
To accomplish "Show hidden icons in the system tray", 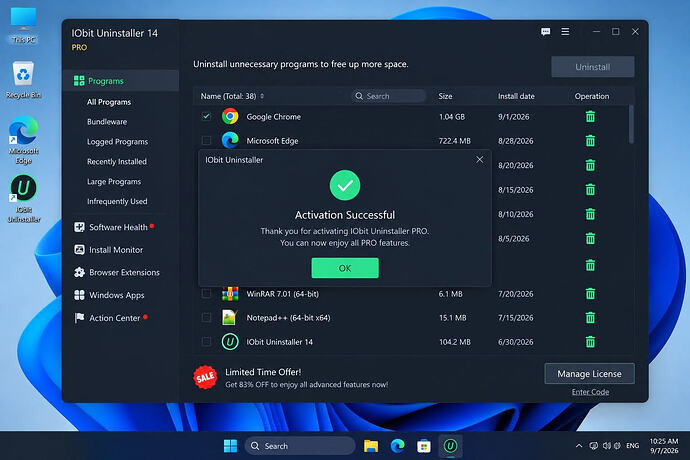I will [x=579, y=446].
